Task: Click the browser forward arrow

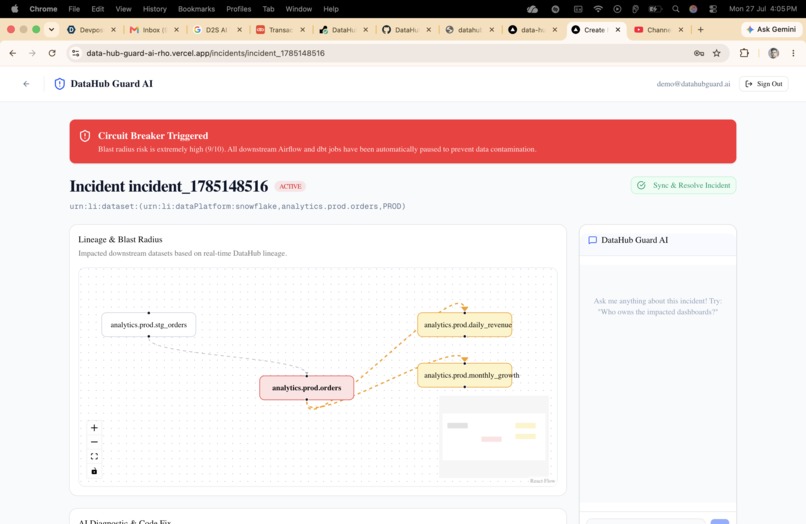Action: pos(32,53)
